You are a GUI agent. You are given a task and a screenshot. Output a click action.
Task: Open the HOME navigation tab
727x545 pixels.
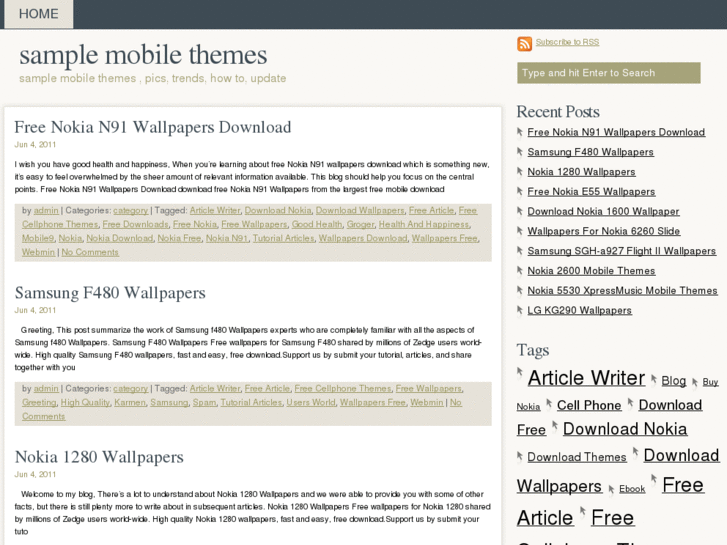(38, 14)
